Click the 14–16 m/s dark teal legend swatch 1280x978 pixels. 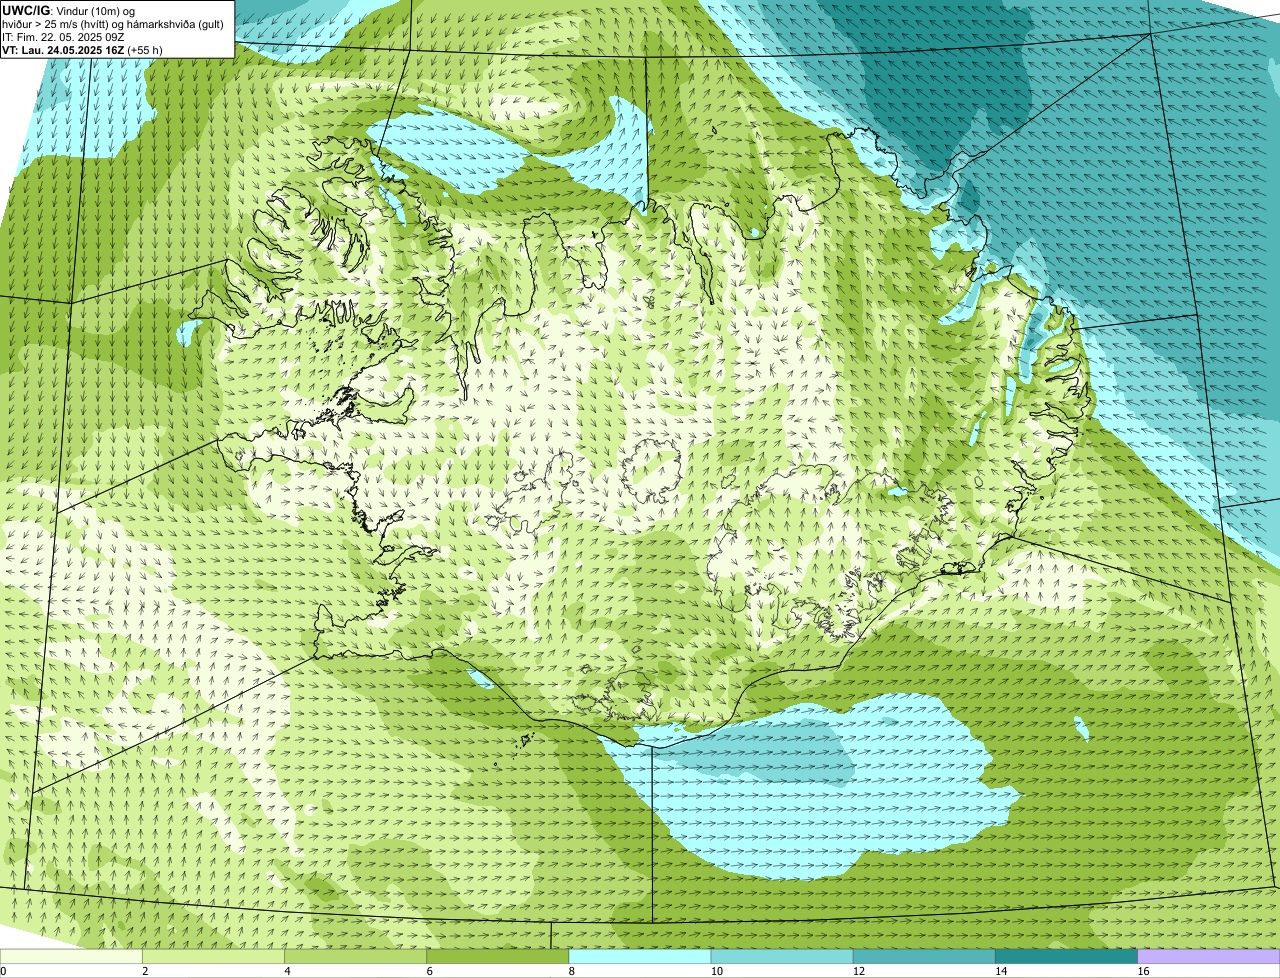1066,957
